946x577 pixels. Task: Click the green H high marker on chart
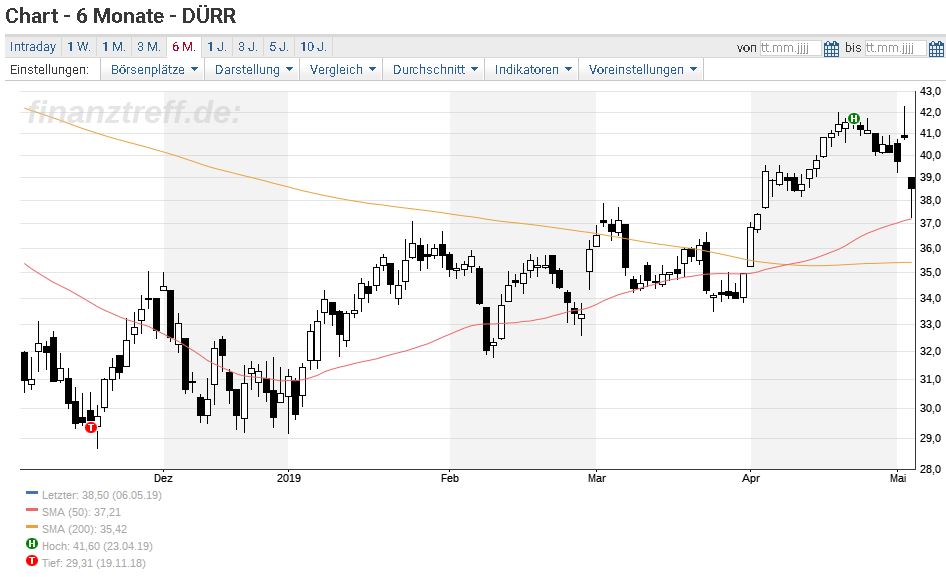pyautogui.click(x=853, y=118)
